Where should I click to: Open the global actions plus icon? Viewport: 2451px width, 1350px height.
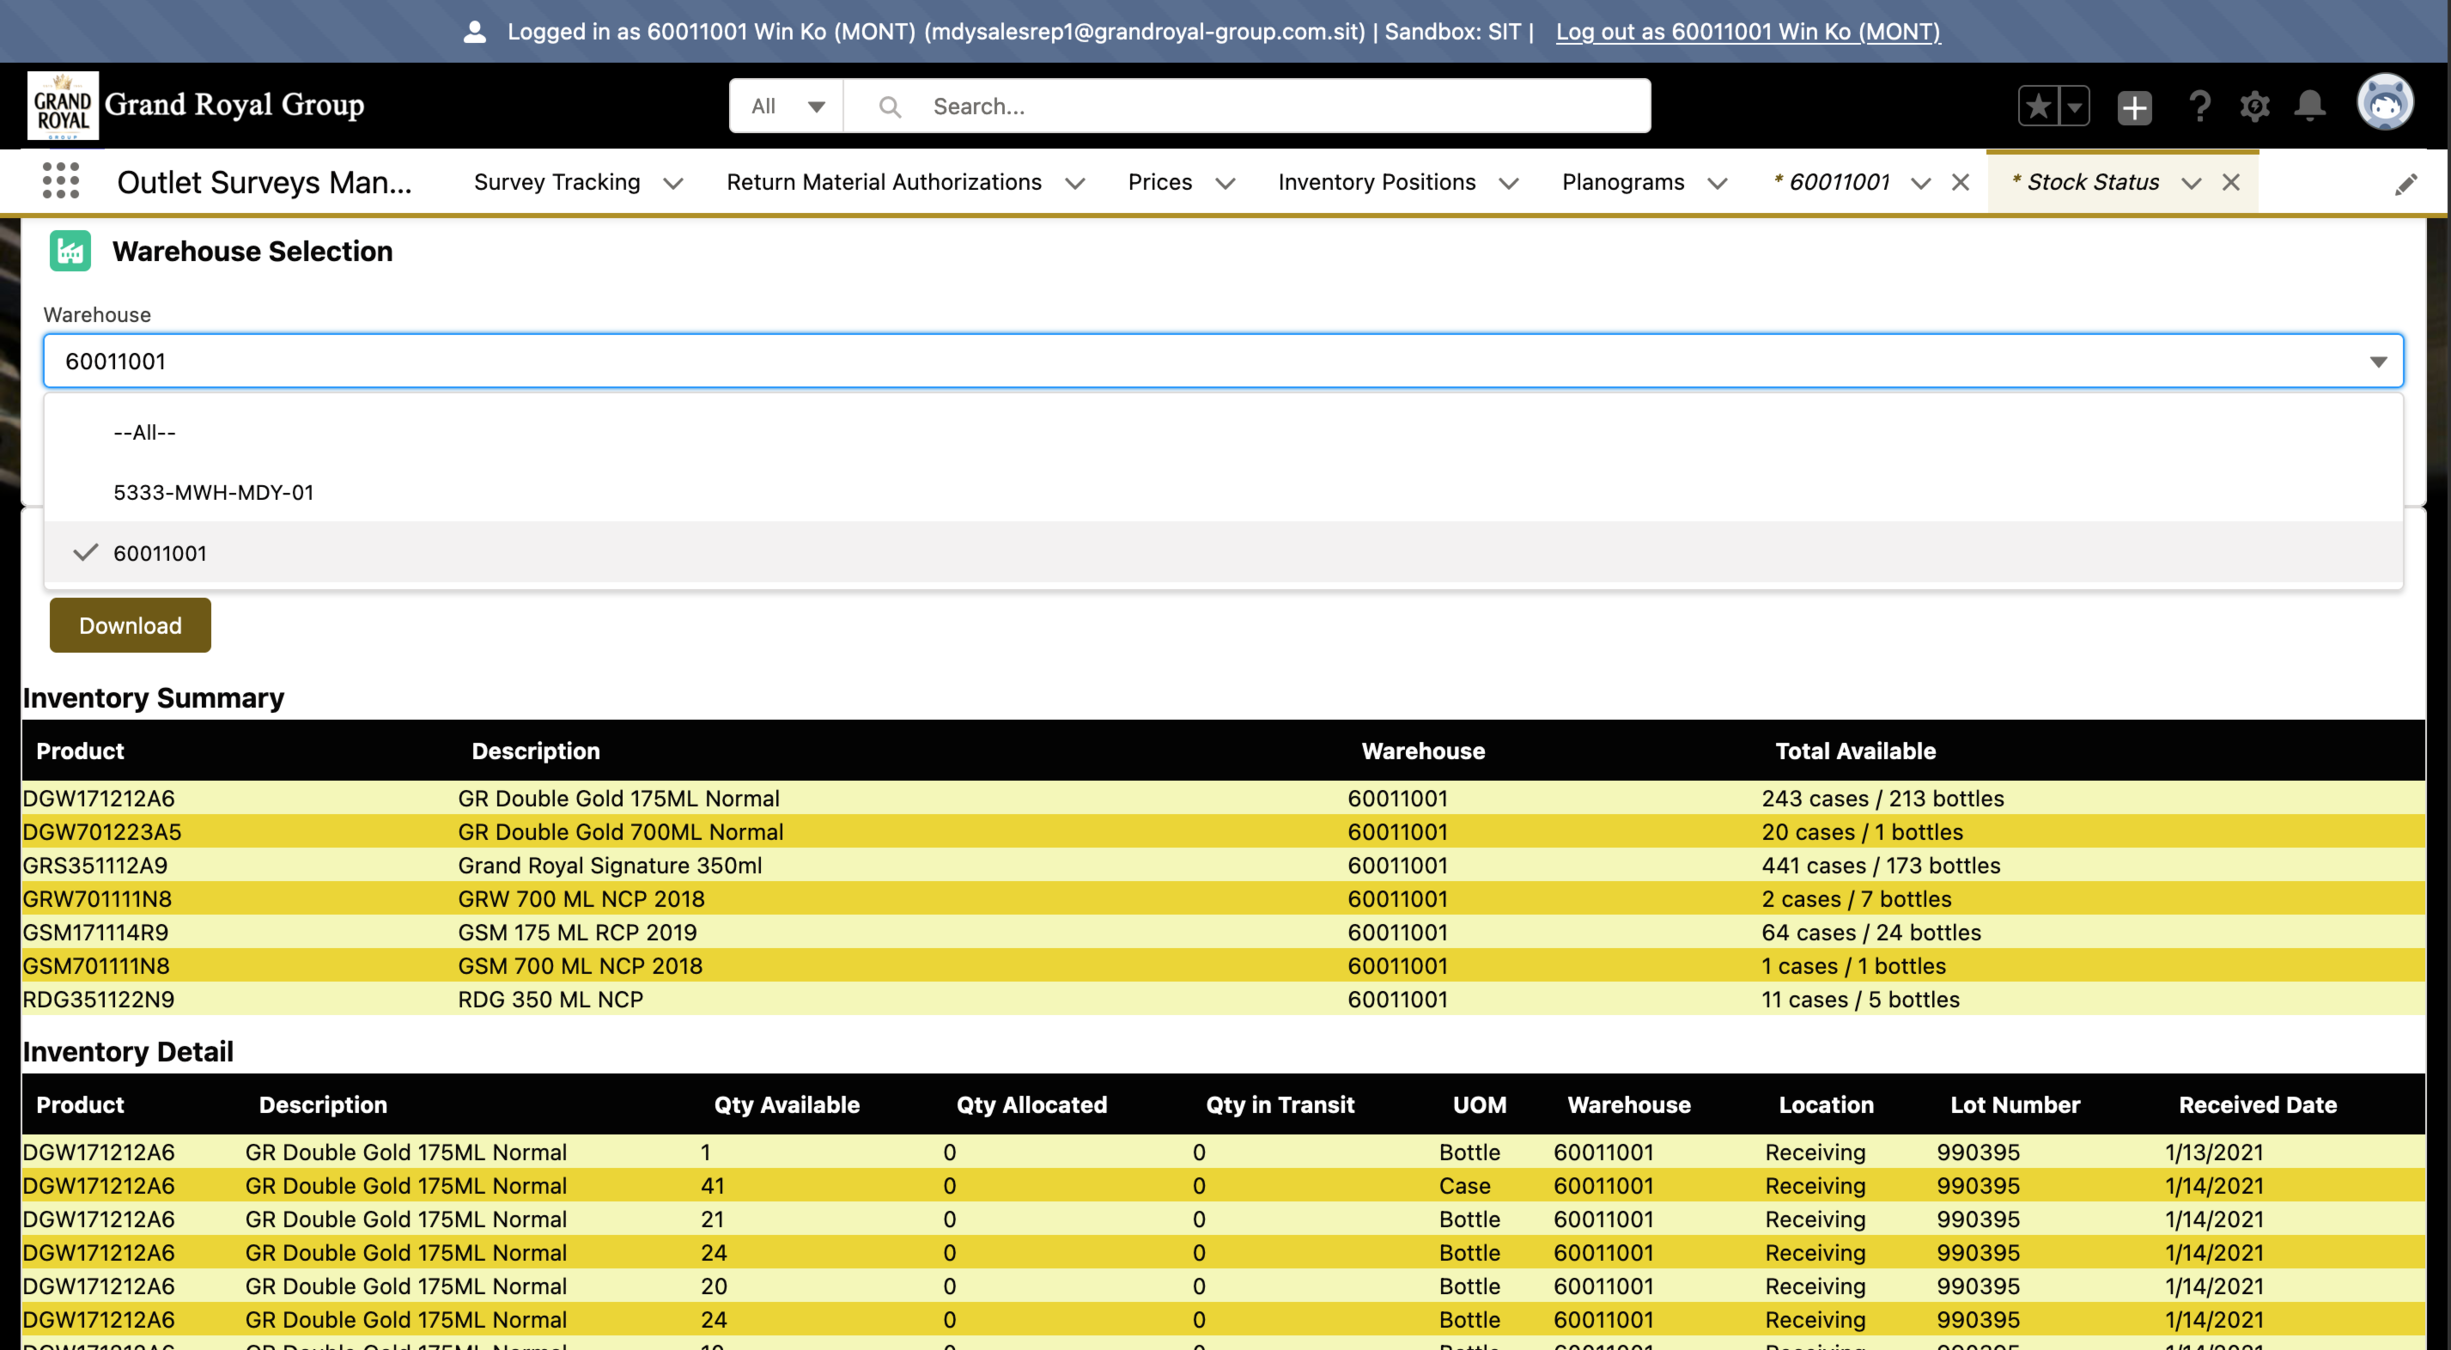(x=2134, y=106)
